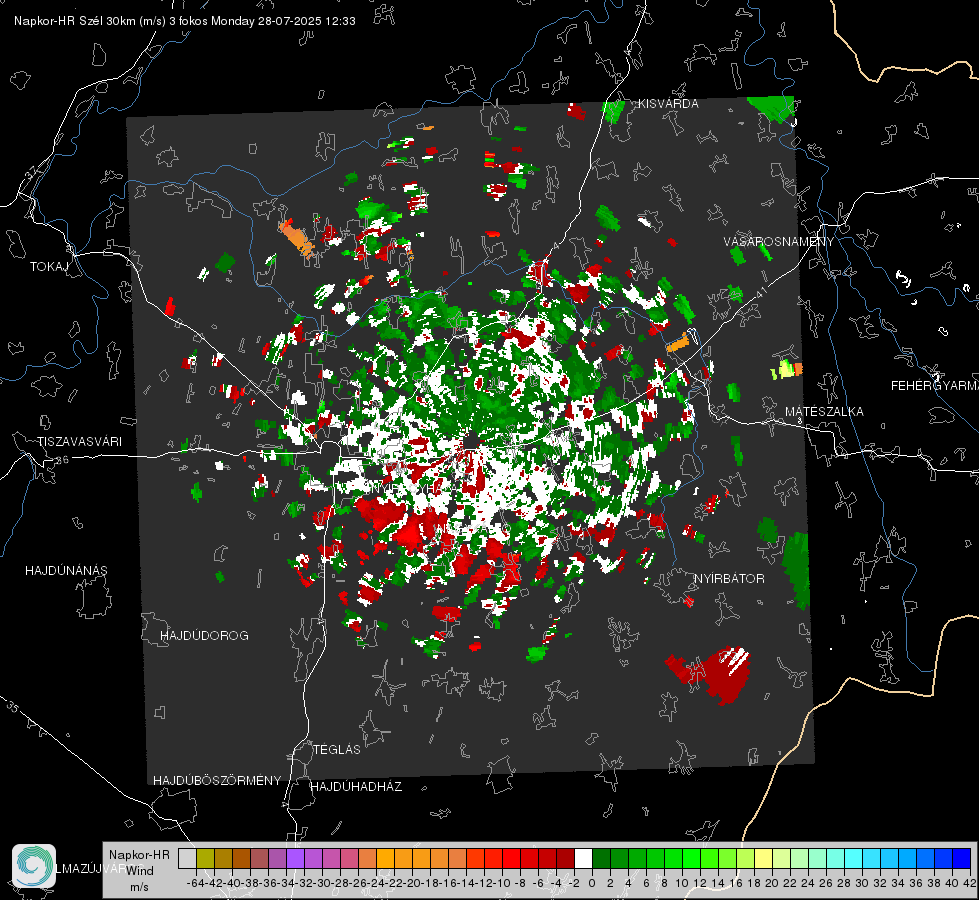Viewport: 979px width, 900px height.
Task: Select the TISZAVASVÁRI label
Action: click(x=79, y=442)
